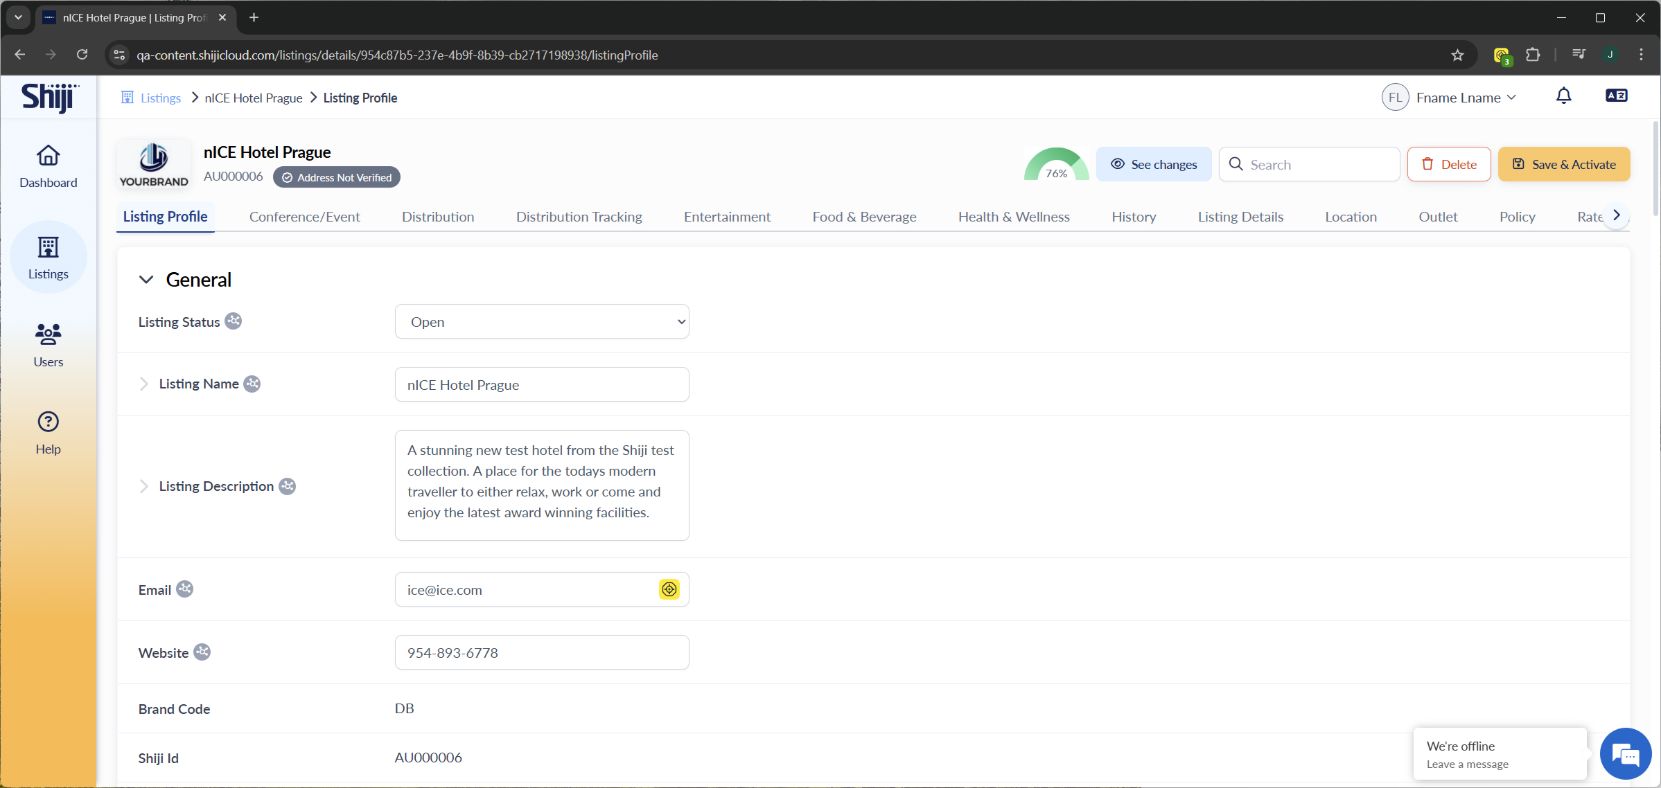Open the live chat bubble icon
1661x788 pixels.
click(x=1625, y=754)
